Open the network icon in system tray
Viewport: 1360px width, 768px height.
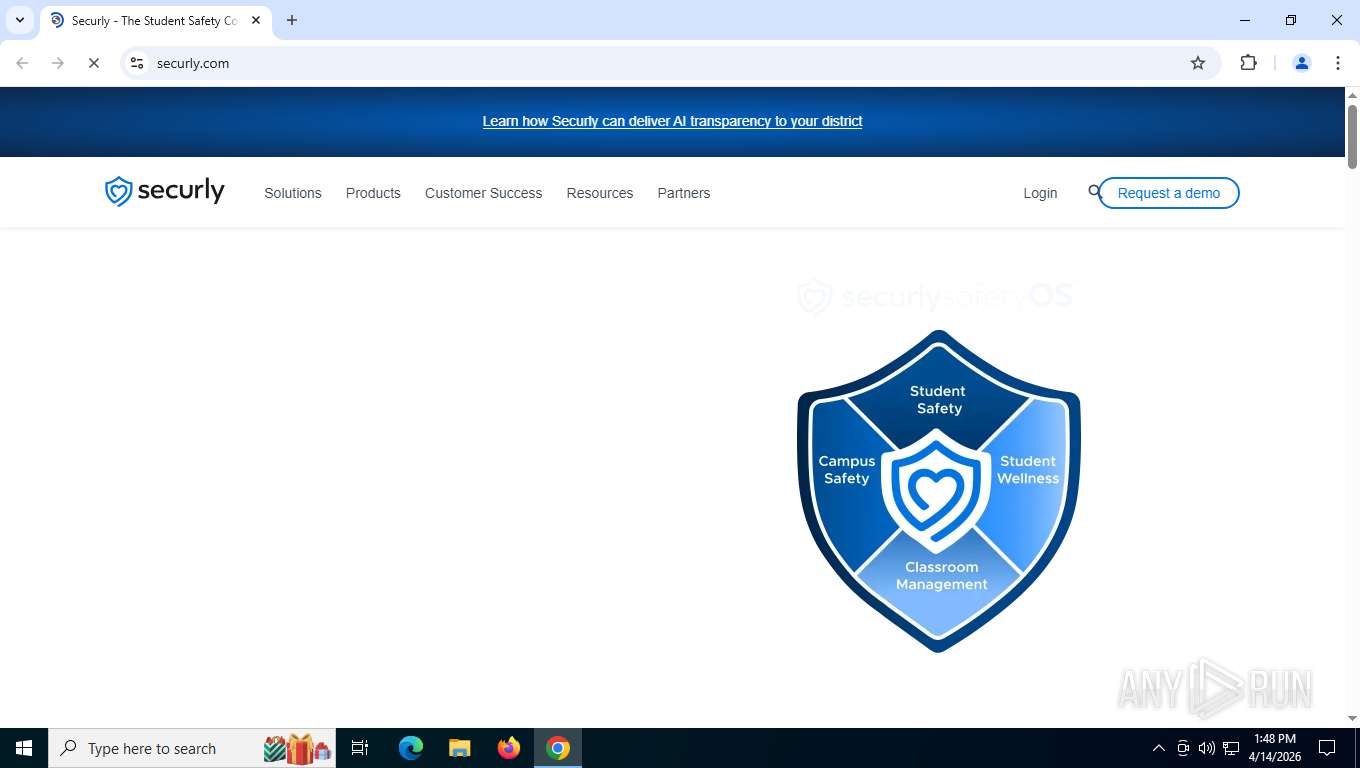click(1231, 748)
